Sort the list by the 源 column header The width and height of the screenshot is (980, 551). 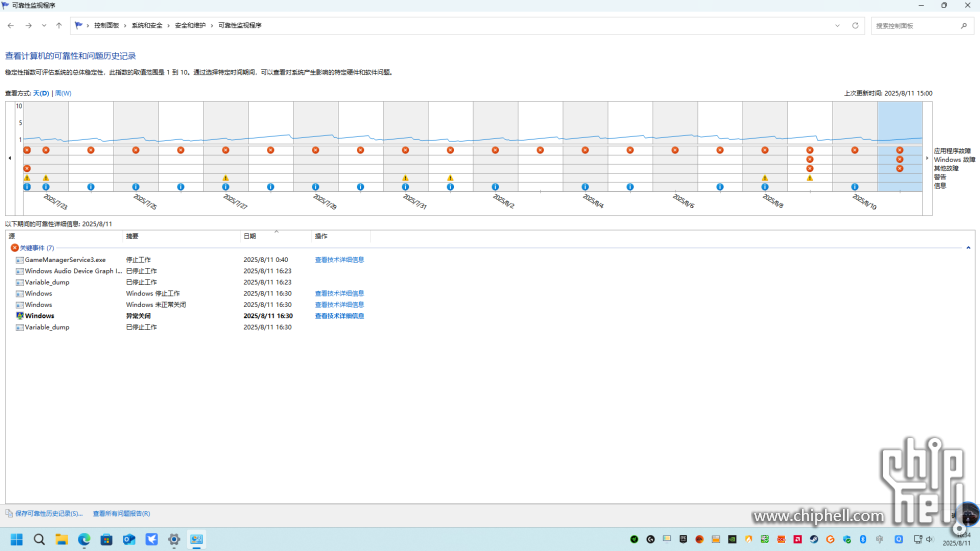tap(64, 236)
